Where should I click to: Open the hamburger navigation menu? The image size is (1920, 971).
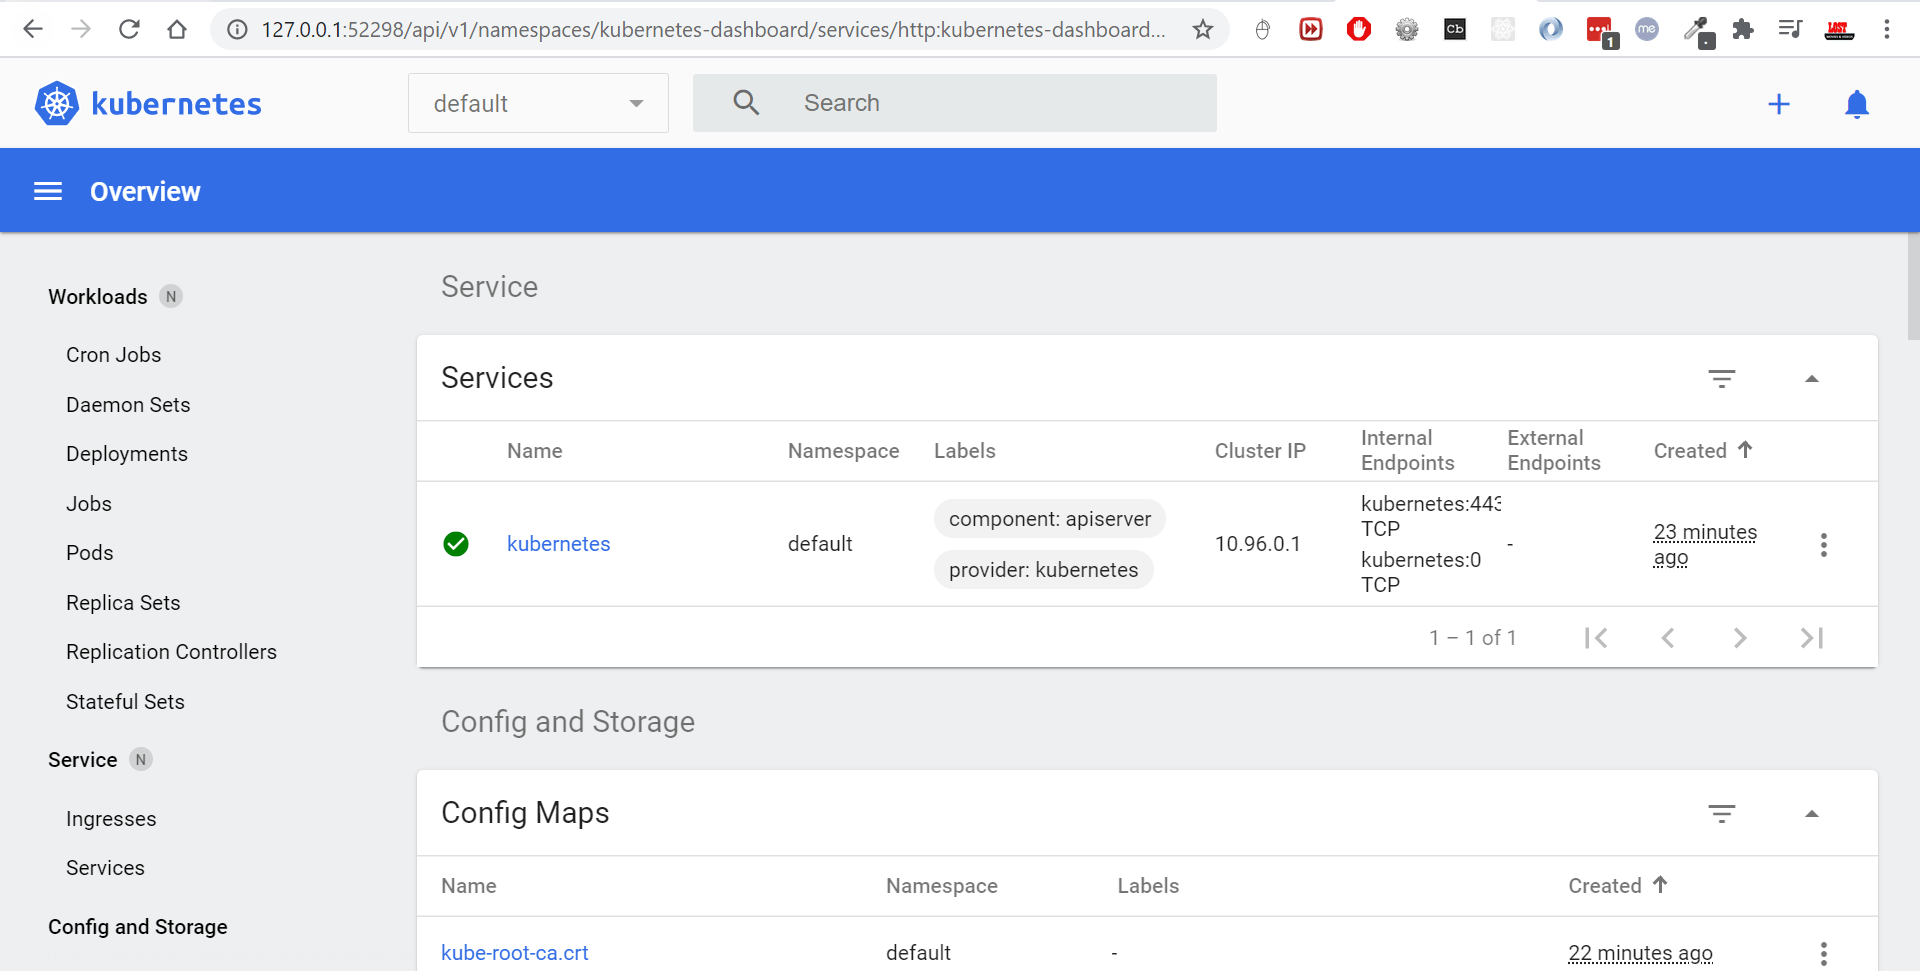point(48,191)
